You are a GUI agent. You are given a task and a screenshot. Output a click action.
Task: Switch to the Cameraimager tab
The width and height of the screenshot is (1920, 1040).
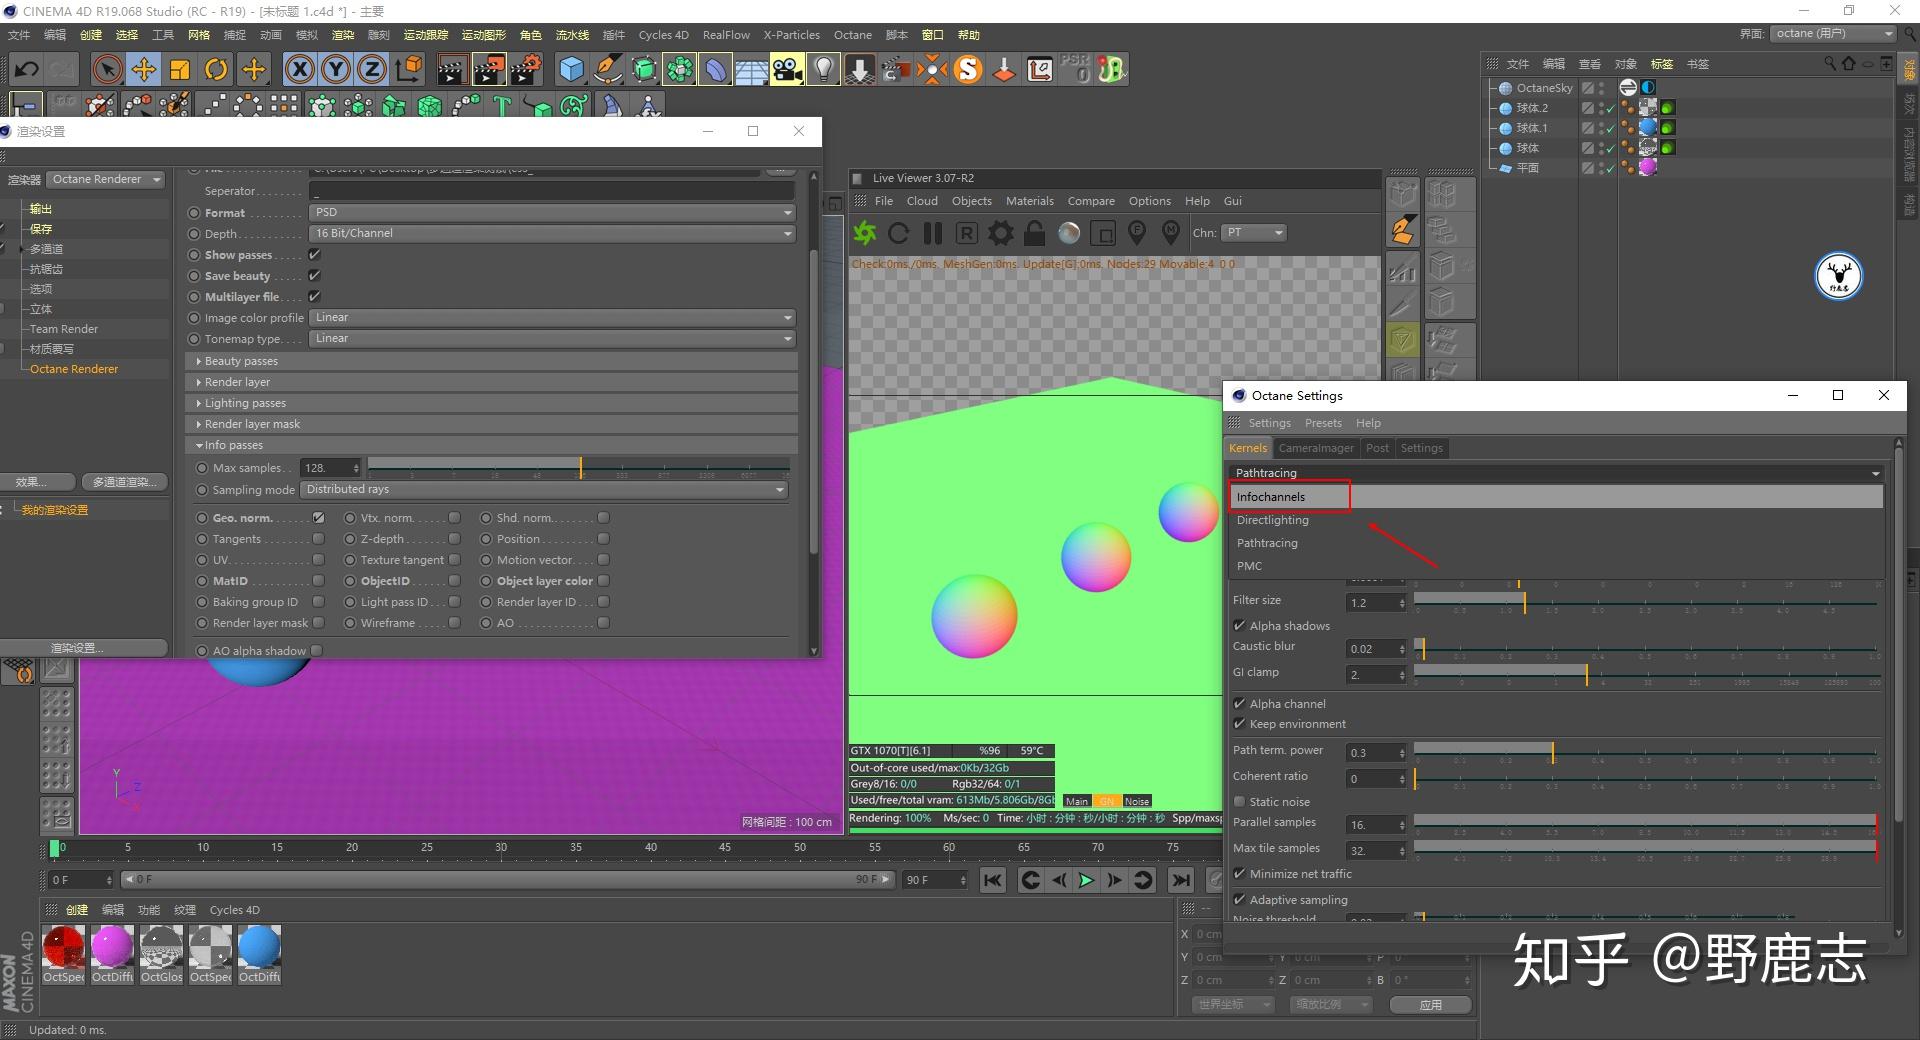1316,448
